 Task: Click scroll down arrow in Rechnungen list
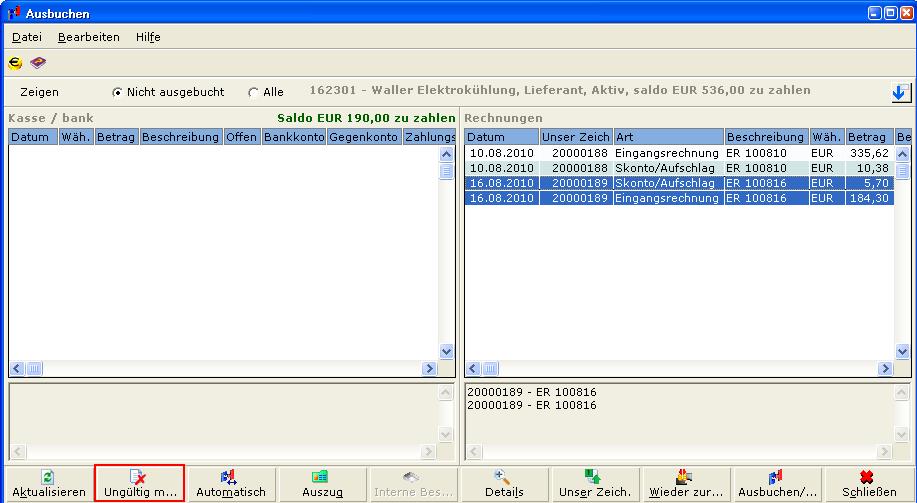click(902, 352)
